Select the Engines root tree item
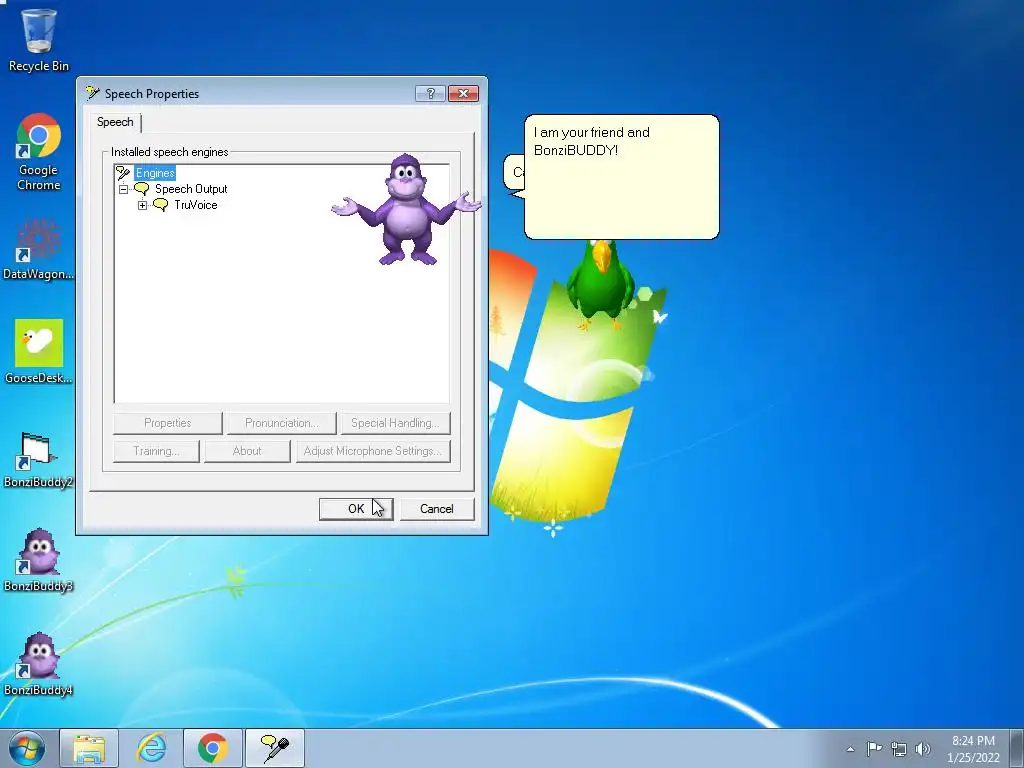The height and width of the screenshot is (768, 1024). click(155, 173)
